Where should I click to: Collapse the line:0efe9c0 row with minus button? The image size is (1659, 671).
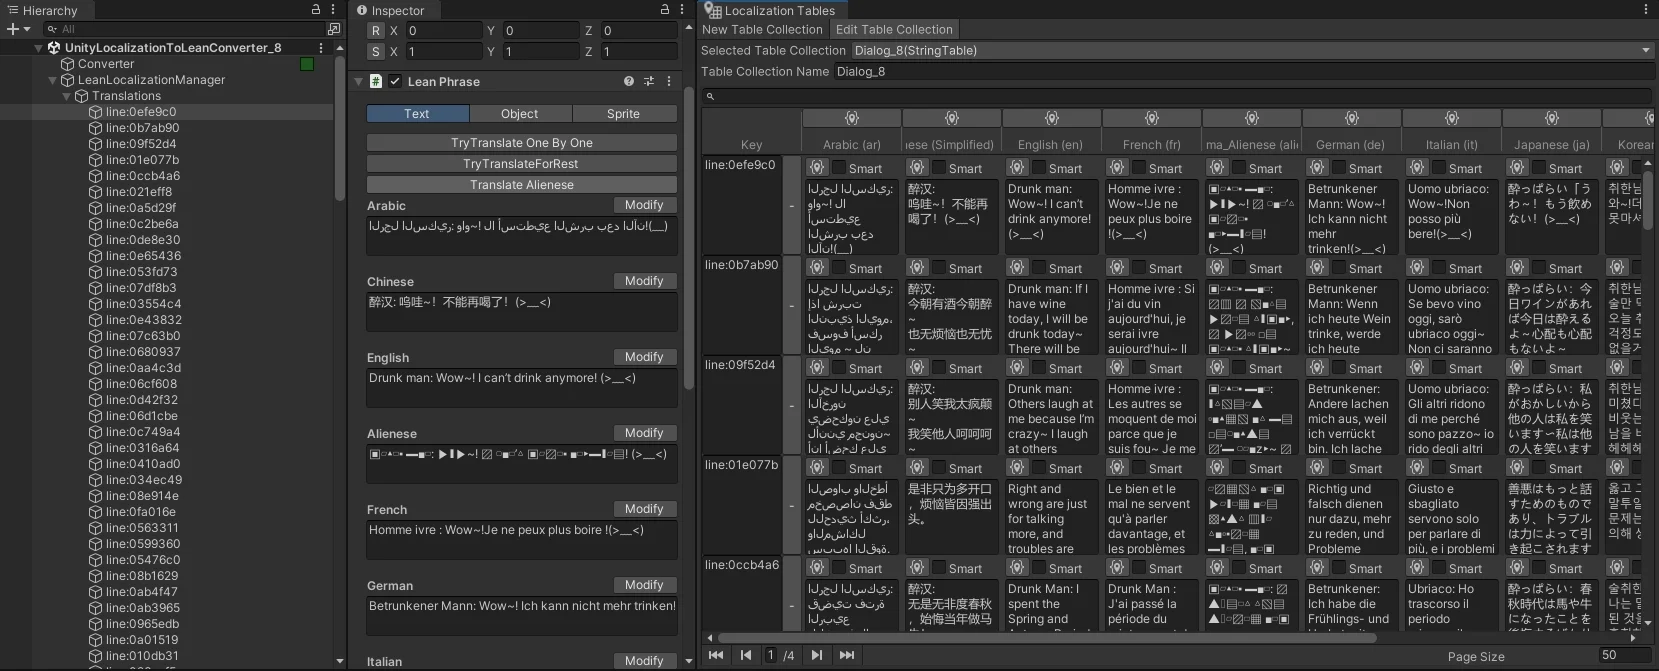(x=792, y=205)
